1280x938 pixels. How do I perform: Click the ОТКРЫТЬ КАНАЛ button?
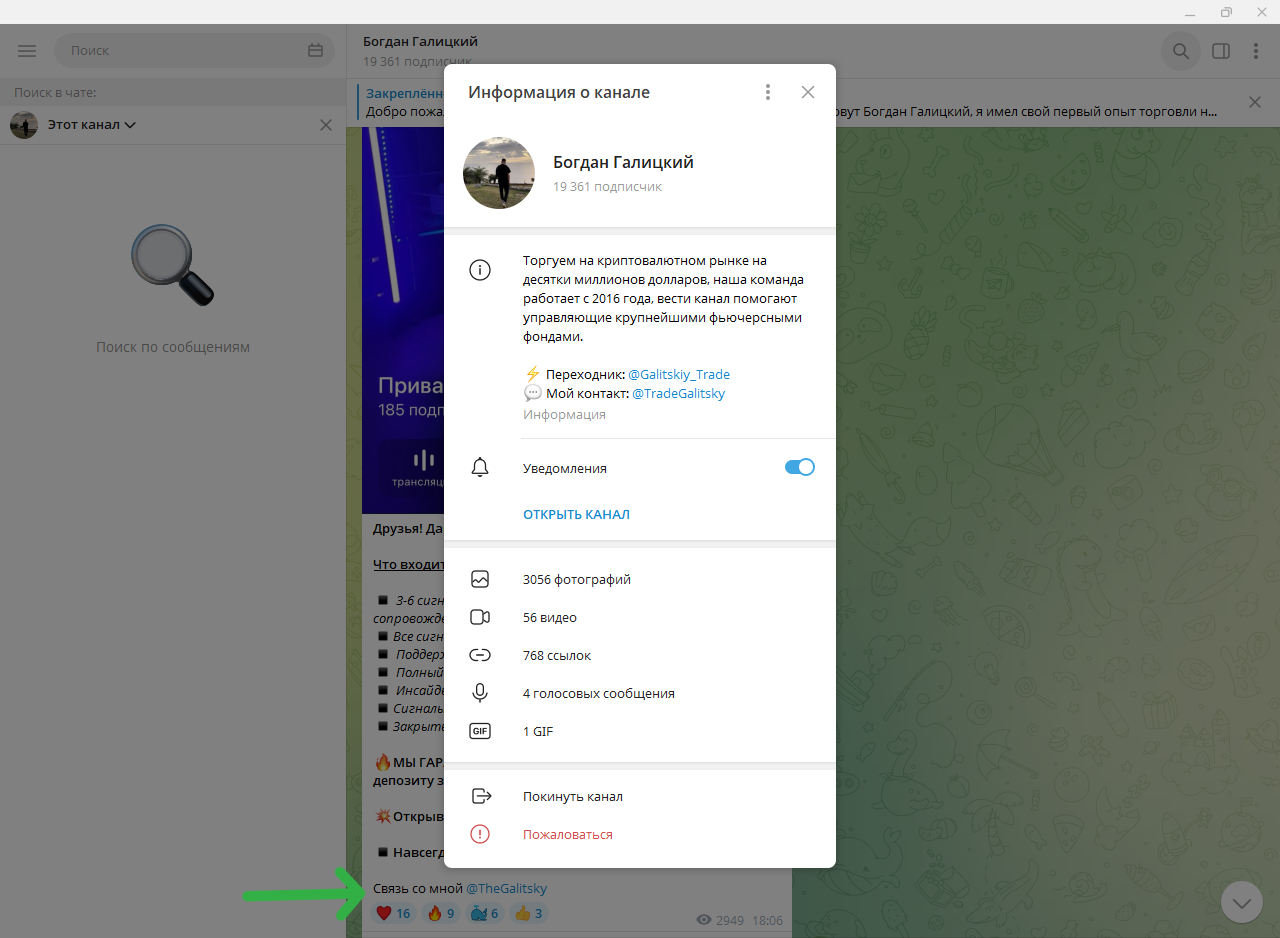[x=576, y=515]
